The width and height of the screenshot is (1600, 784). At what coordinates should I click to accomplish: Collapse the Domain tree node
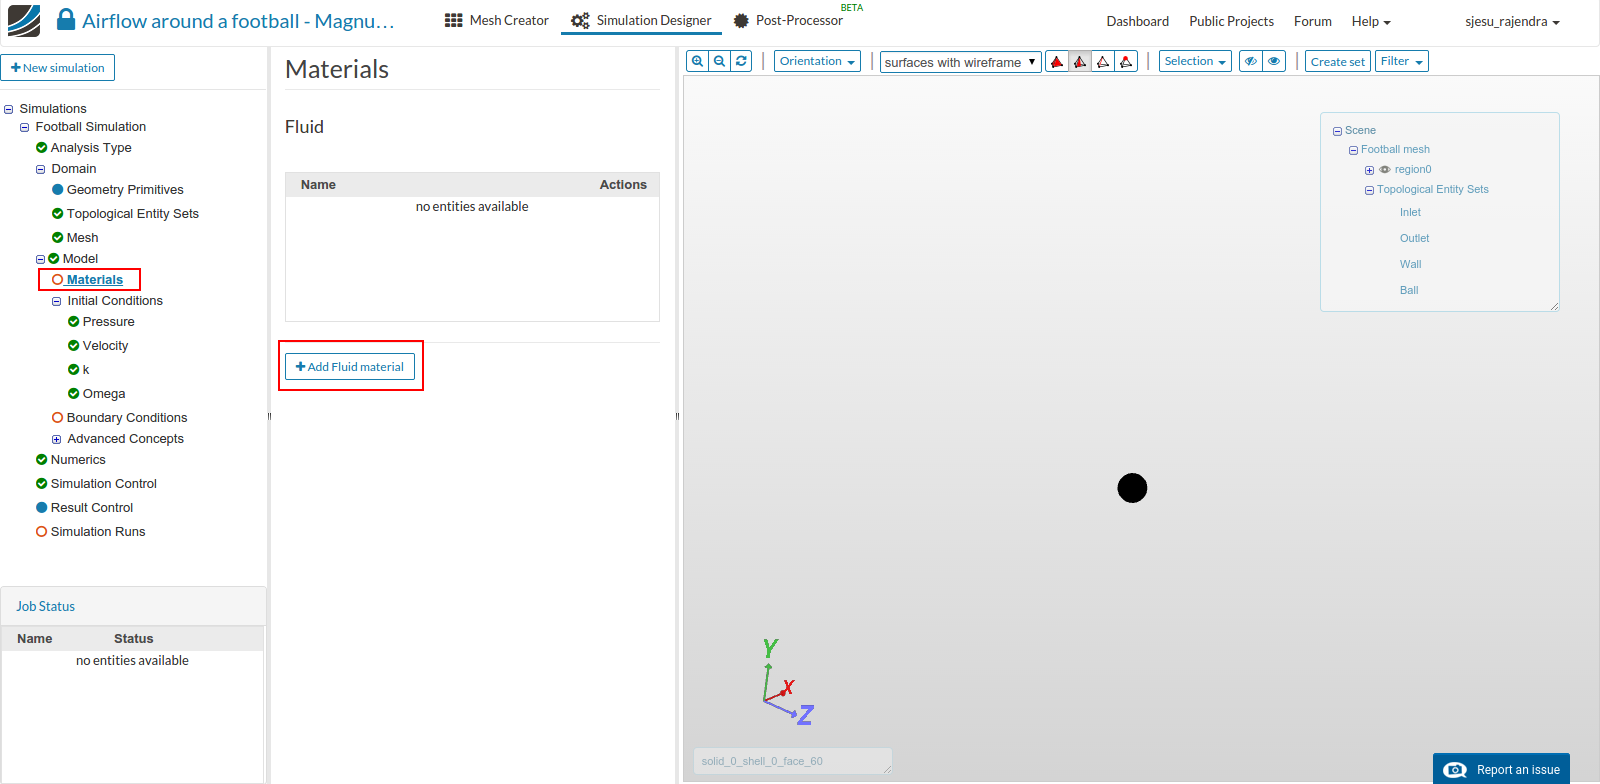pos(41,170)
